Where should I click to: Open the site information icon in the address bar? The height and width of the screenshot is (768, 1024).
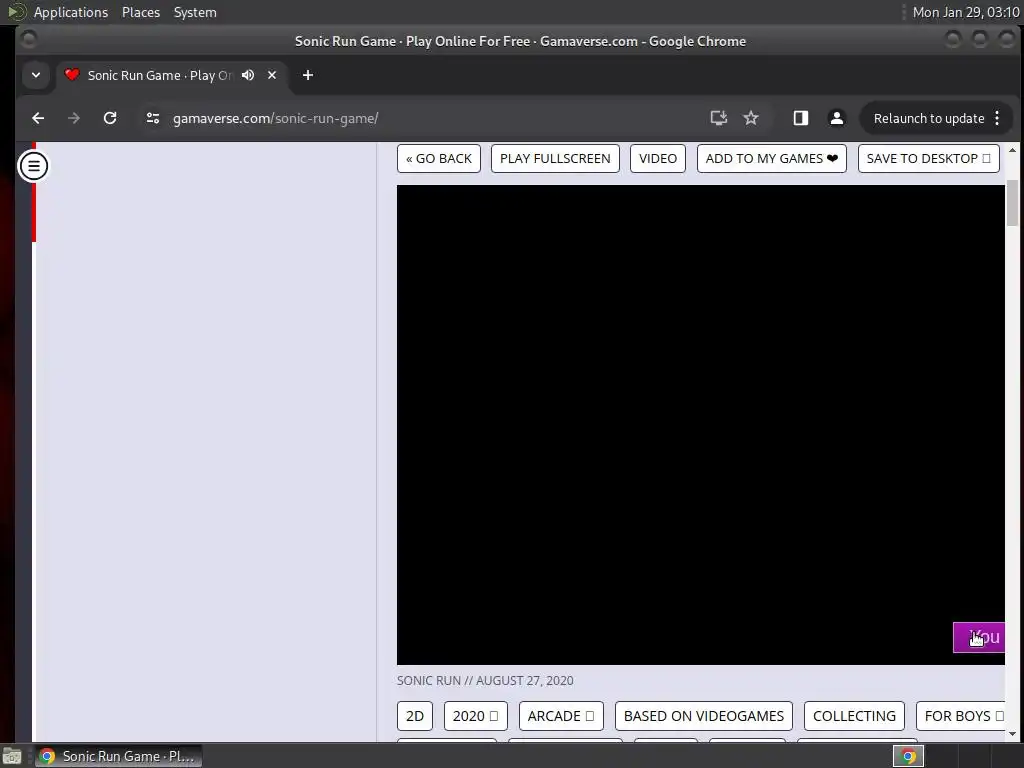point(153,118)
